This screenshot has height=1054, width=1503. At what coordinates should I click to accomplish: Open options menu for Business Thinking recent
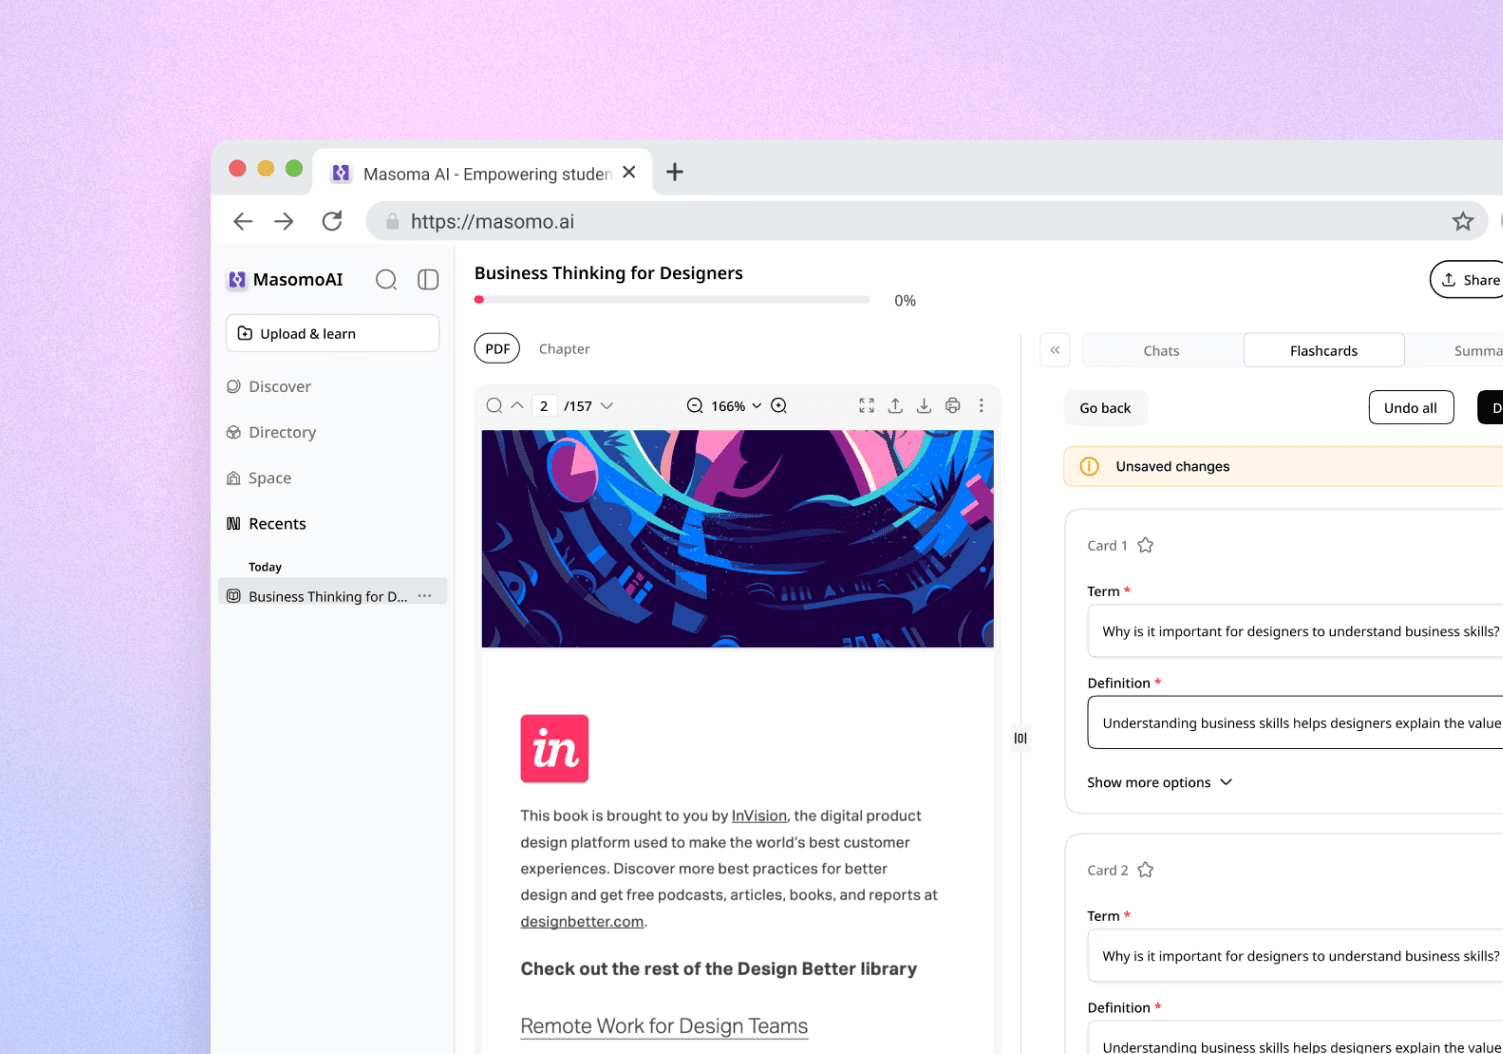425,596
